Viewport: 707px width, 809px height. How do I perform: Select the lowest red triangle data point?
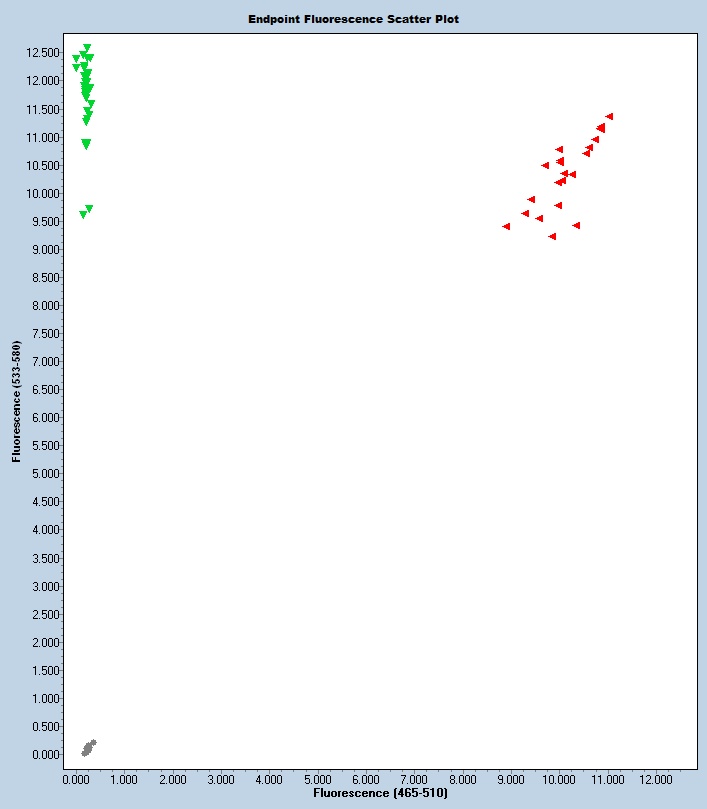tap(552, 237)
